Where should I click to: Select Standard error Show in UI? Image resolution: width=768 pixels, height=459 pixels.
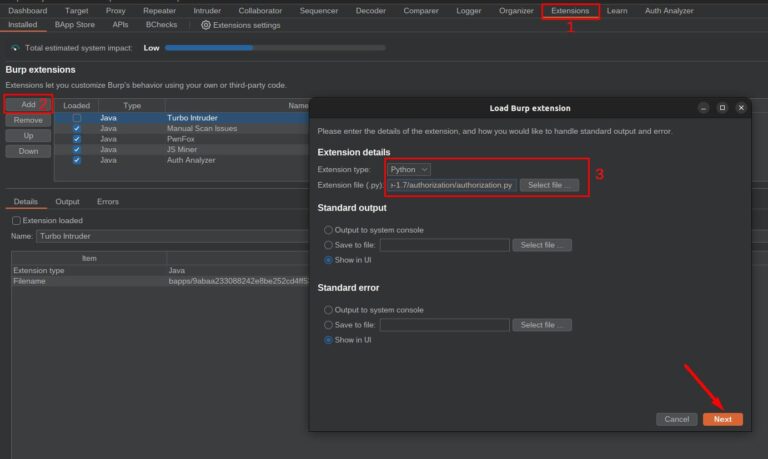point(328,340)
